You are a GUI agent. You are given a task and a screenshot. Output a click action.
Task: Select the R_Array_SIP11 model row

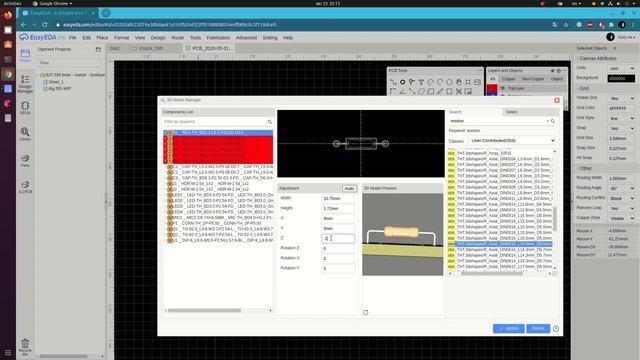(x=500, y=153)
